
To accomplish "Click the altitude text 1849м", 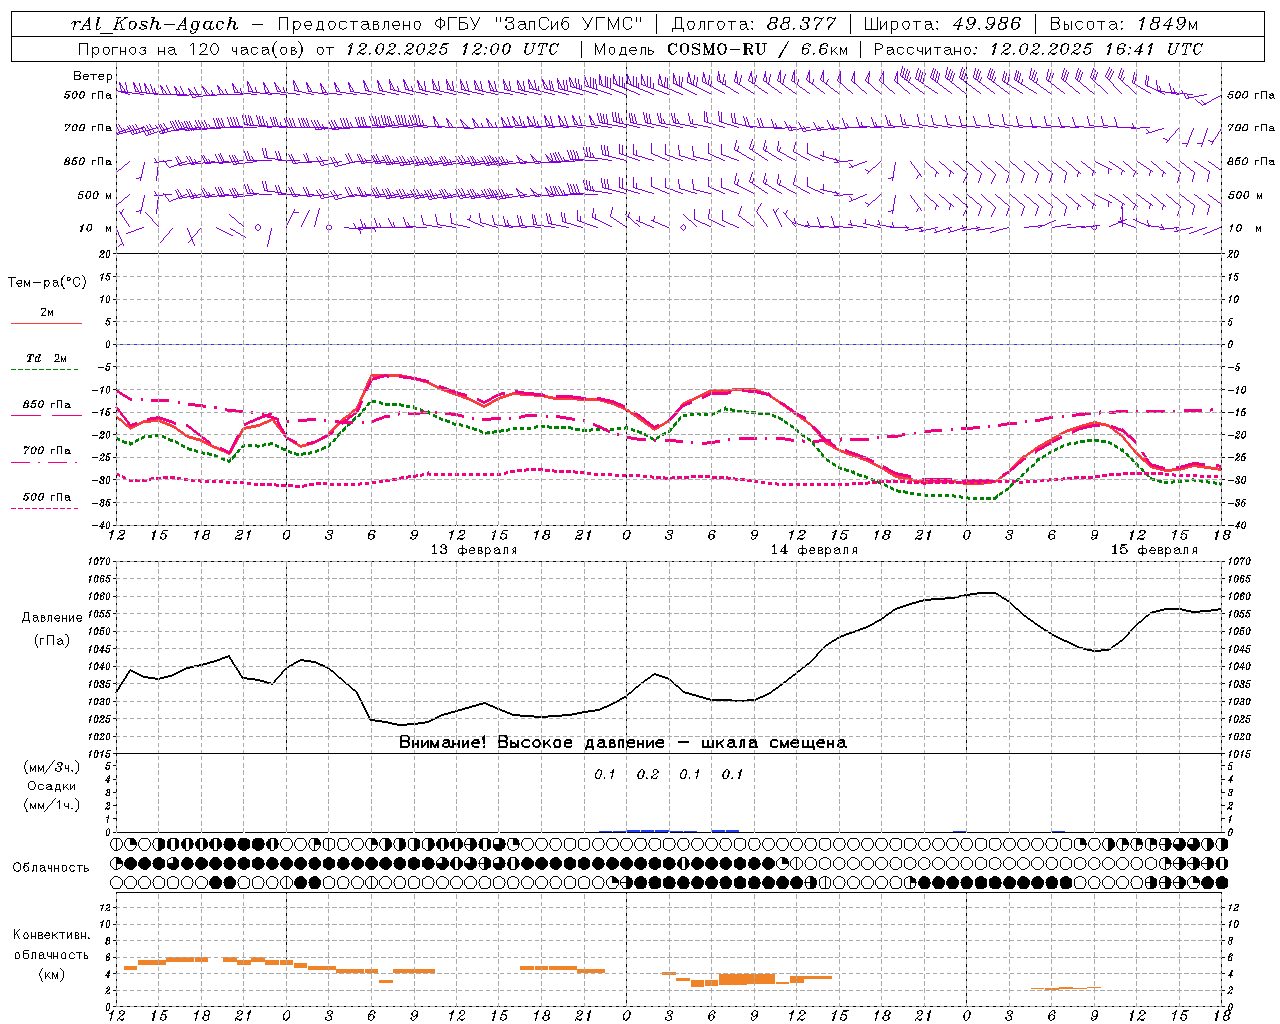I will [1169, 24].
